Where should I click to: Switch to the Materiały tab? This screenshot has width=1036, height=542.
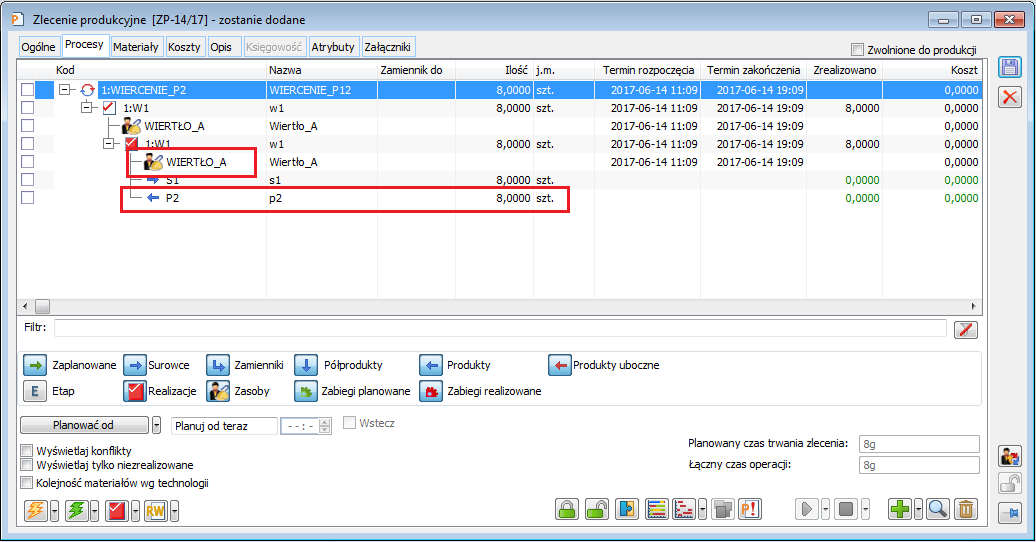pyautogui.click(x=135, y=47)
